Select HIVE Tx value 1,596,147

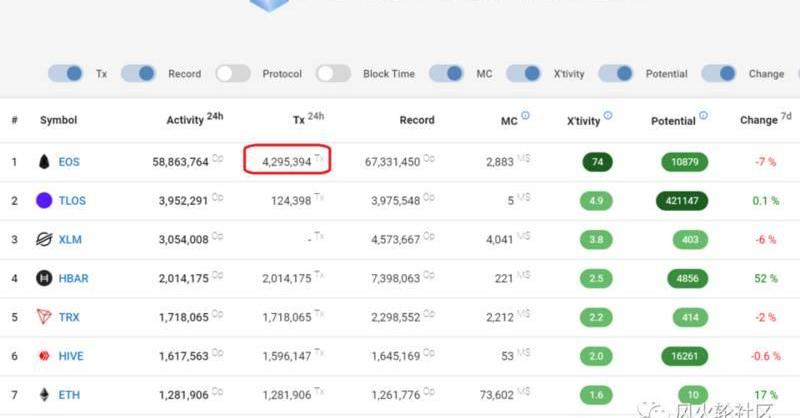tap(287, 356)
